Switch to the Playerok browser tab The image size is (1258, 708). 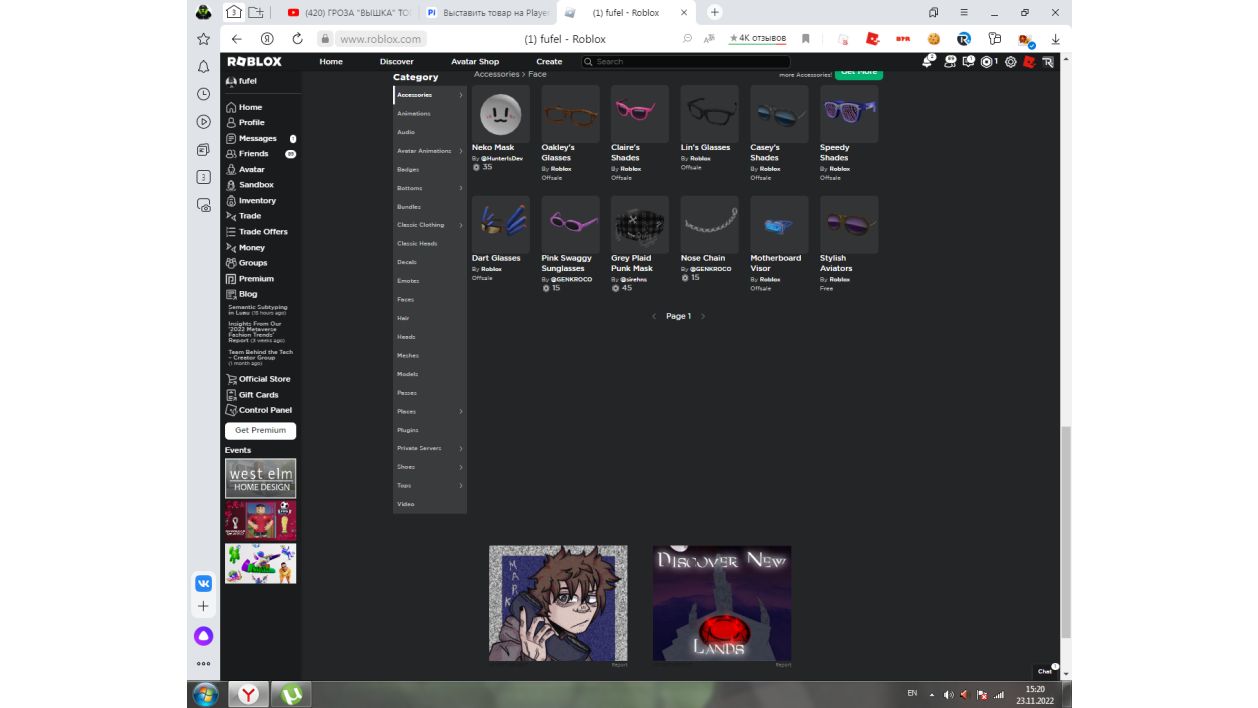point(486,13)
